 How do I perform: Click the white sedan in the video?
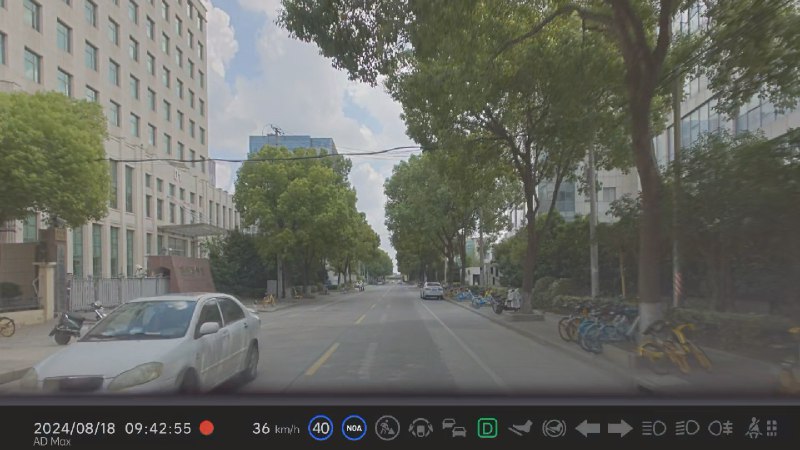[143, 344]
